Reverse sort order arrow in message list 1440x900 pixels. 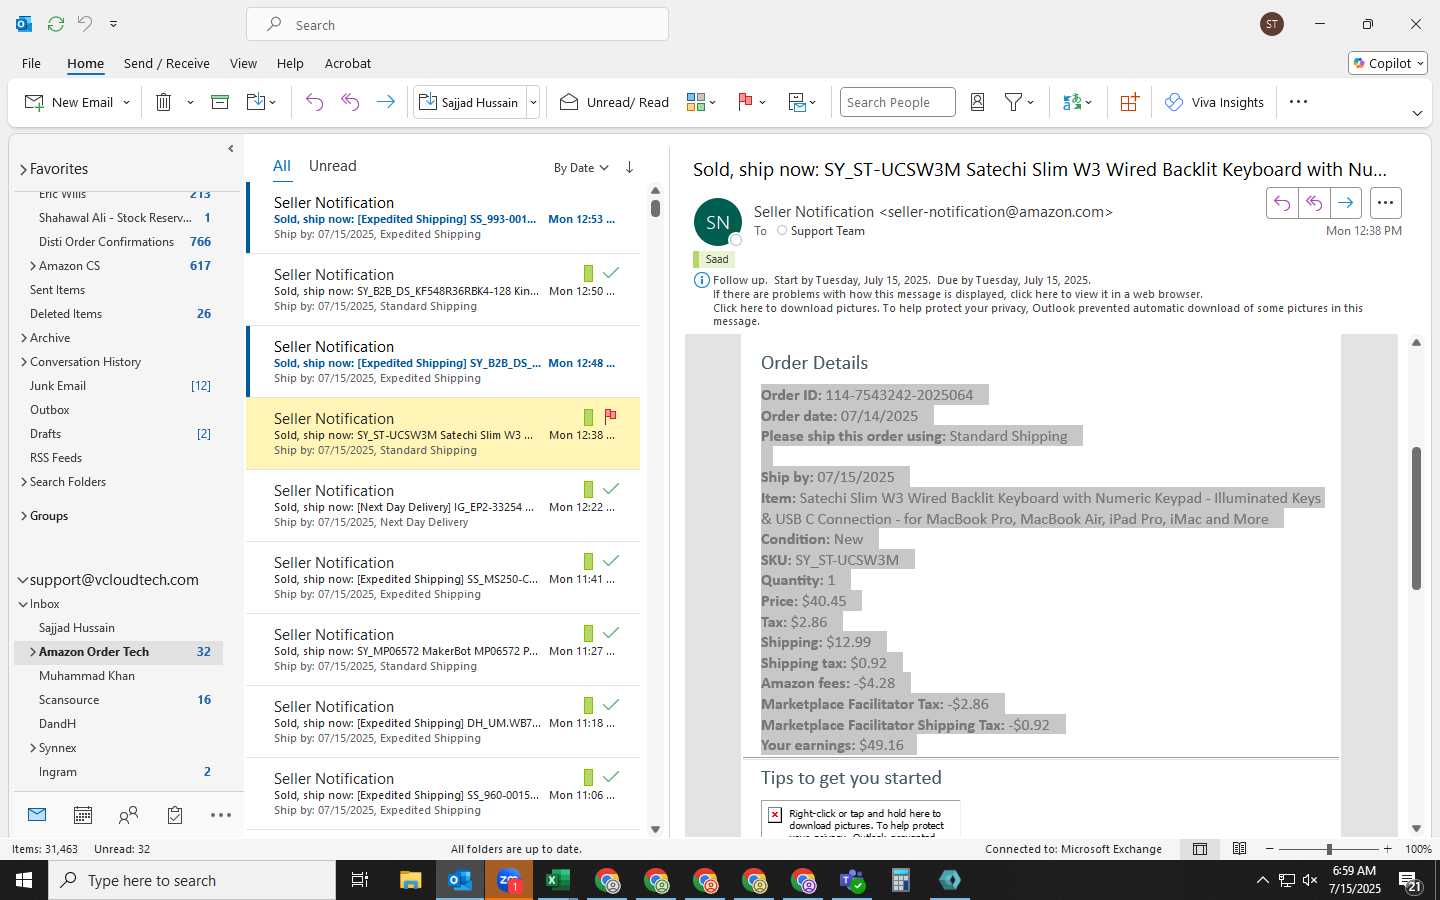629,167
